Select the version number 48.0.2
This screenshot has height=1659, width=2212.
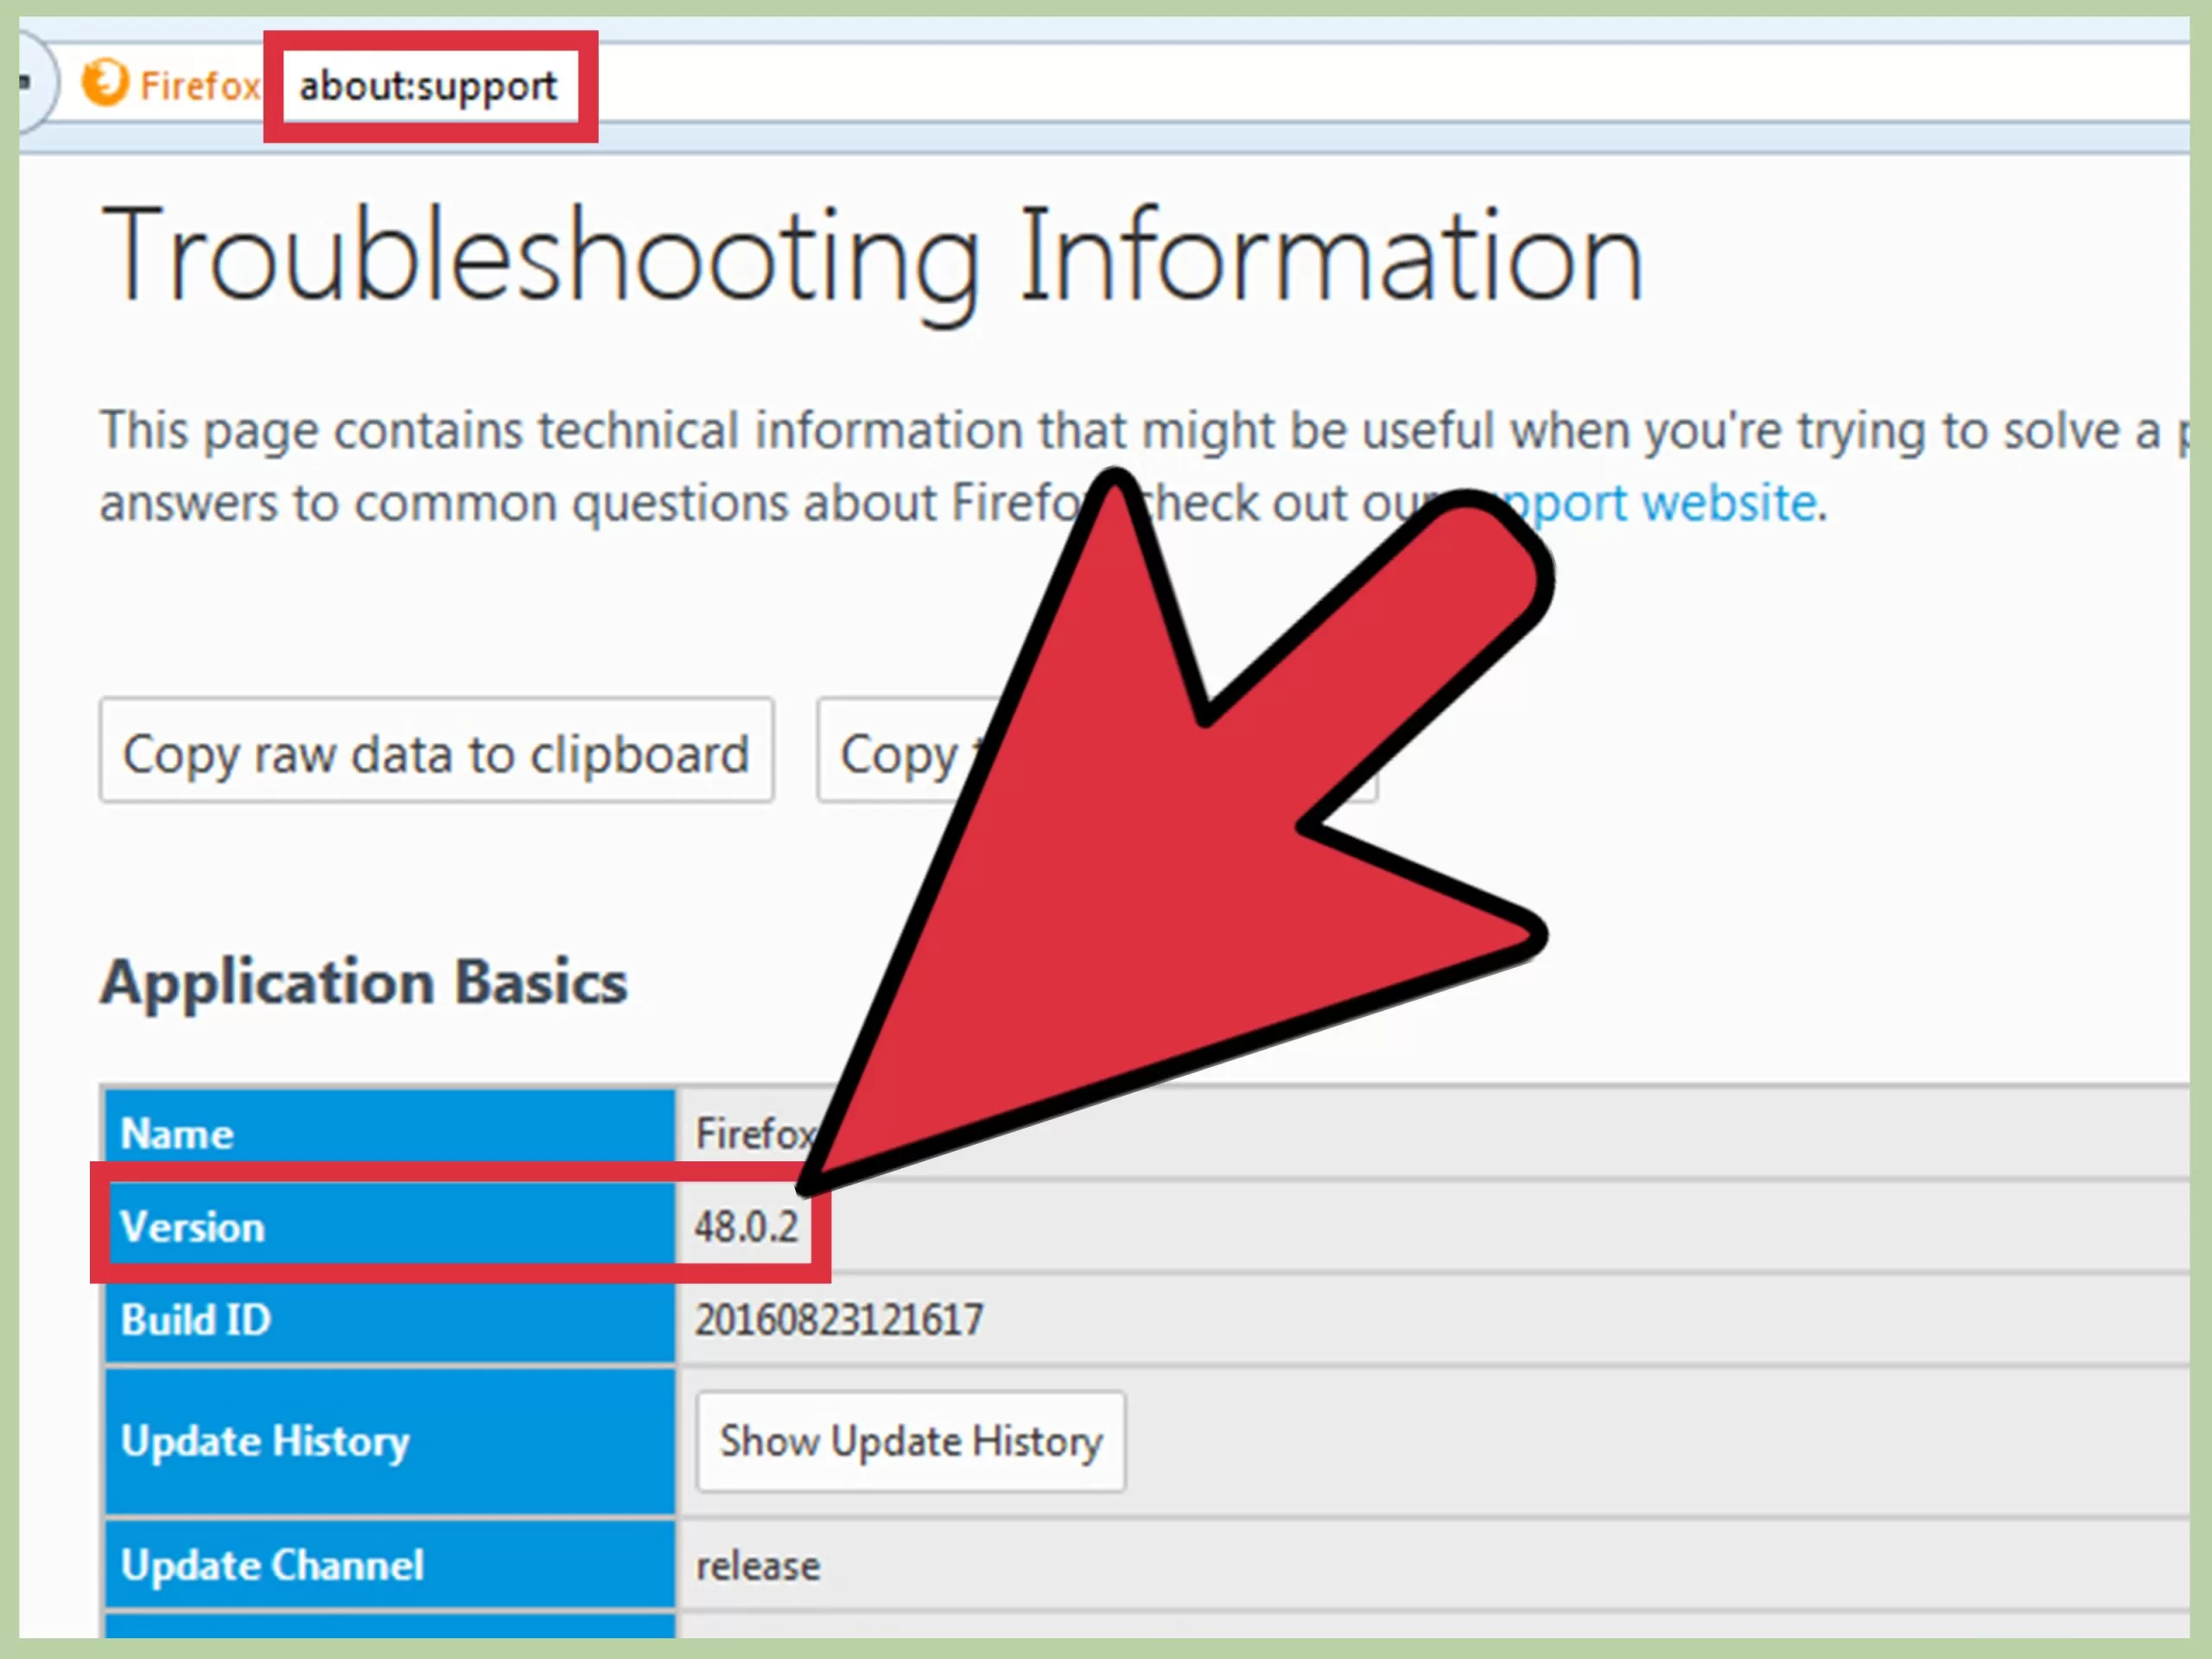pos(746,1227)
